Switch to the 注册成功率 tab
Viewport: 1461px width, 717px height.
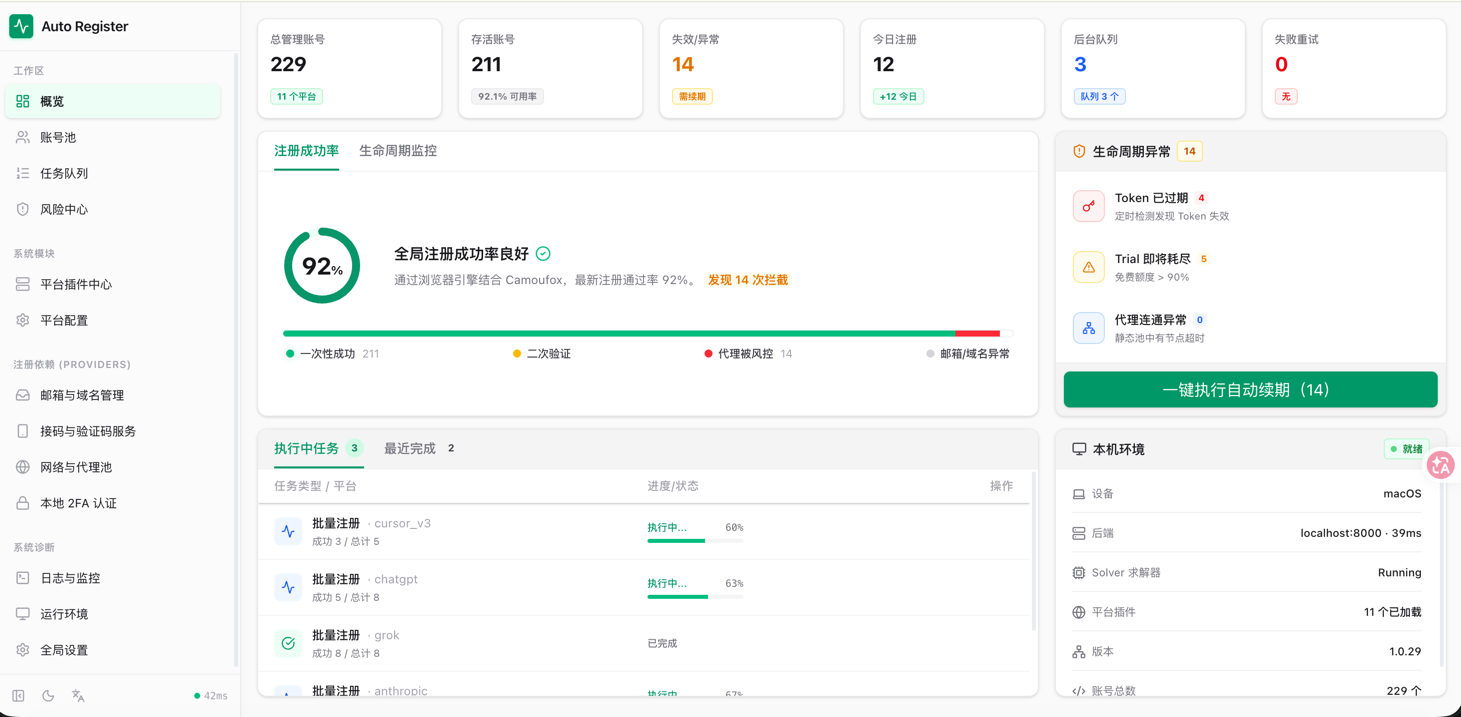click(306, 151)
